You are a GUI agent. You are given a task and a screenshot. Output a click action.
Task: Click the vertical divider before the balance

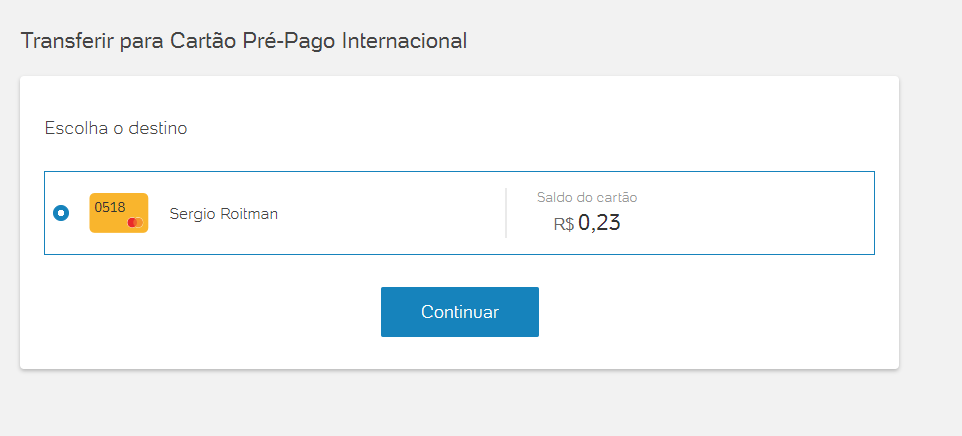506,213
